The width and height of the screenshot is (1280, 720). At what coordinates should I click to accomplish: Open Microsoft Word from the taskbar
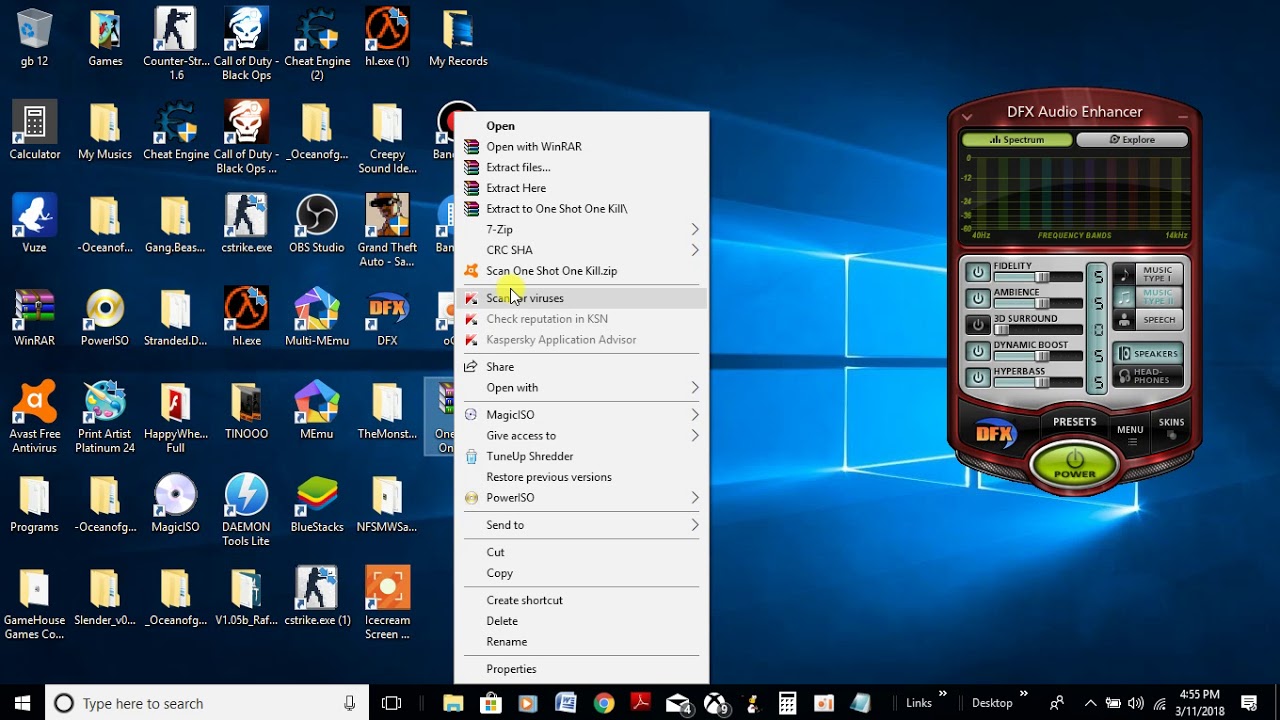point(566,703)
